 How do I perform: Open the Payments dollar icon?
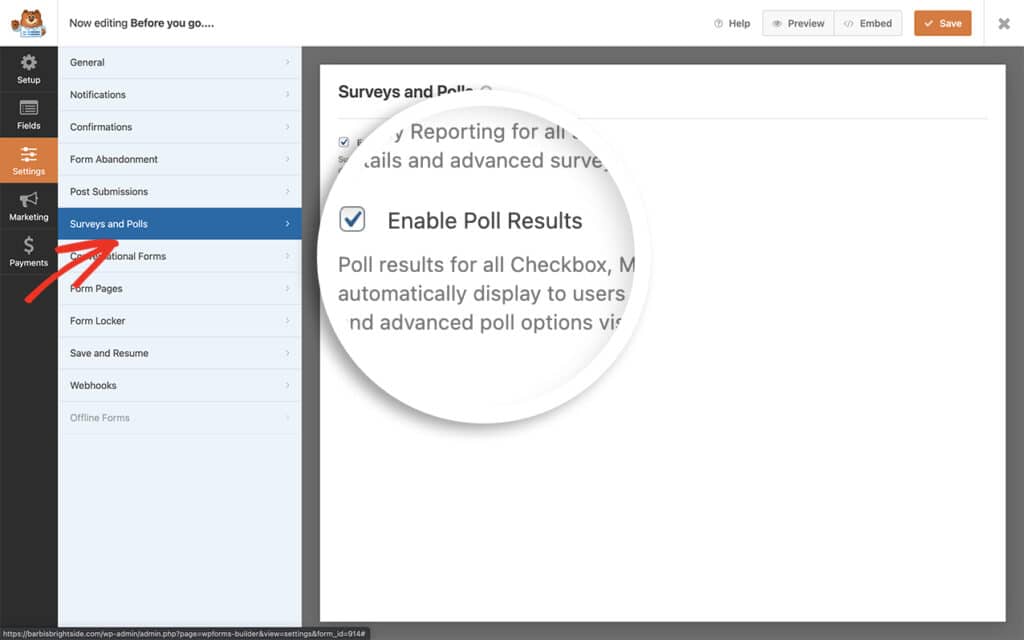(x=29, y=251)
